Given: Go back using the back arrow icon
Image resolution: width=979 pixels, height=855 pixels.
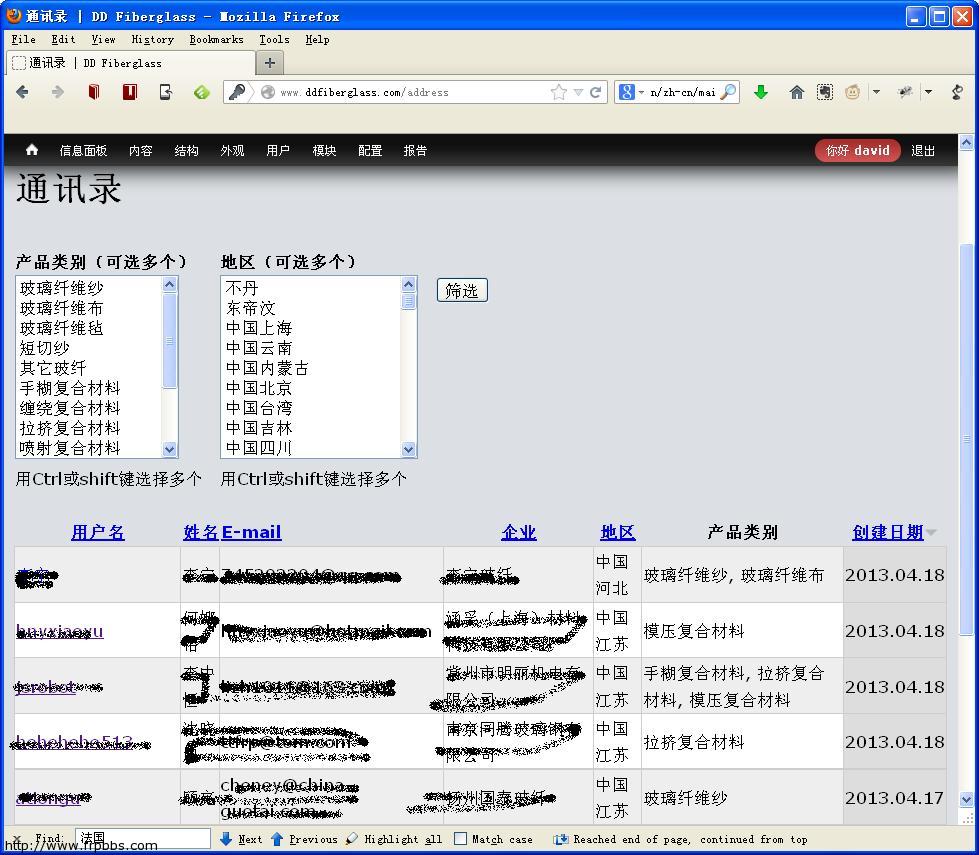Looking at the screenshot, I should coord(23,91).
